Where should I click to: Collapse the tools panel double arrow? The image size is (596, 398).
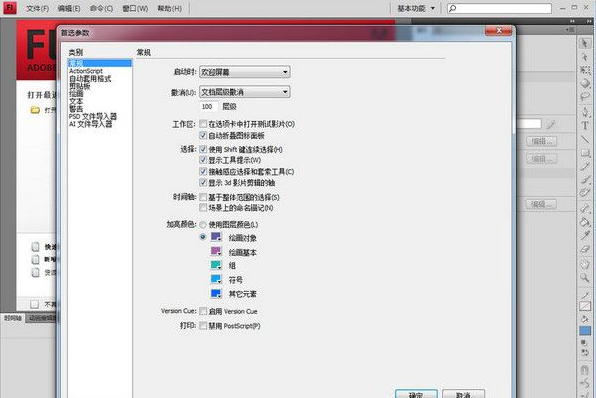coord(589,22)
